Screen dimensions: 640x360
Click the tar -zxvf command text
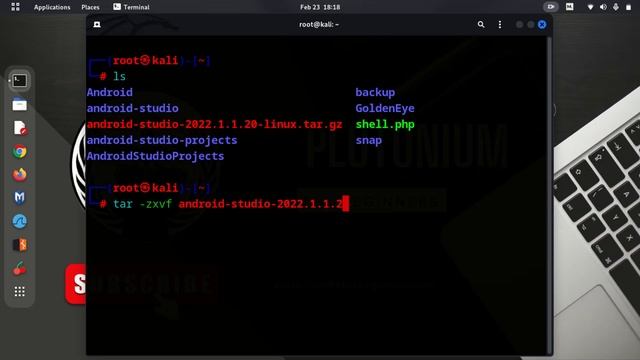(142, 204)
